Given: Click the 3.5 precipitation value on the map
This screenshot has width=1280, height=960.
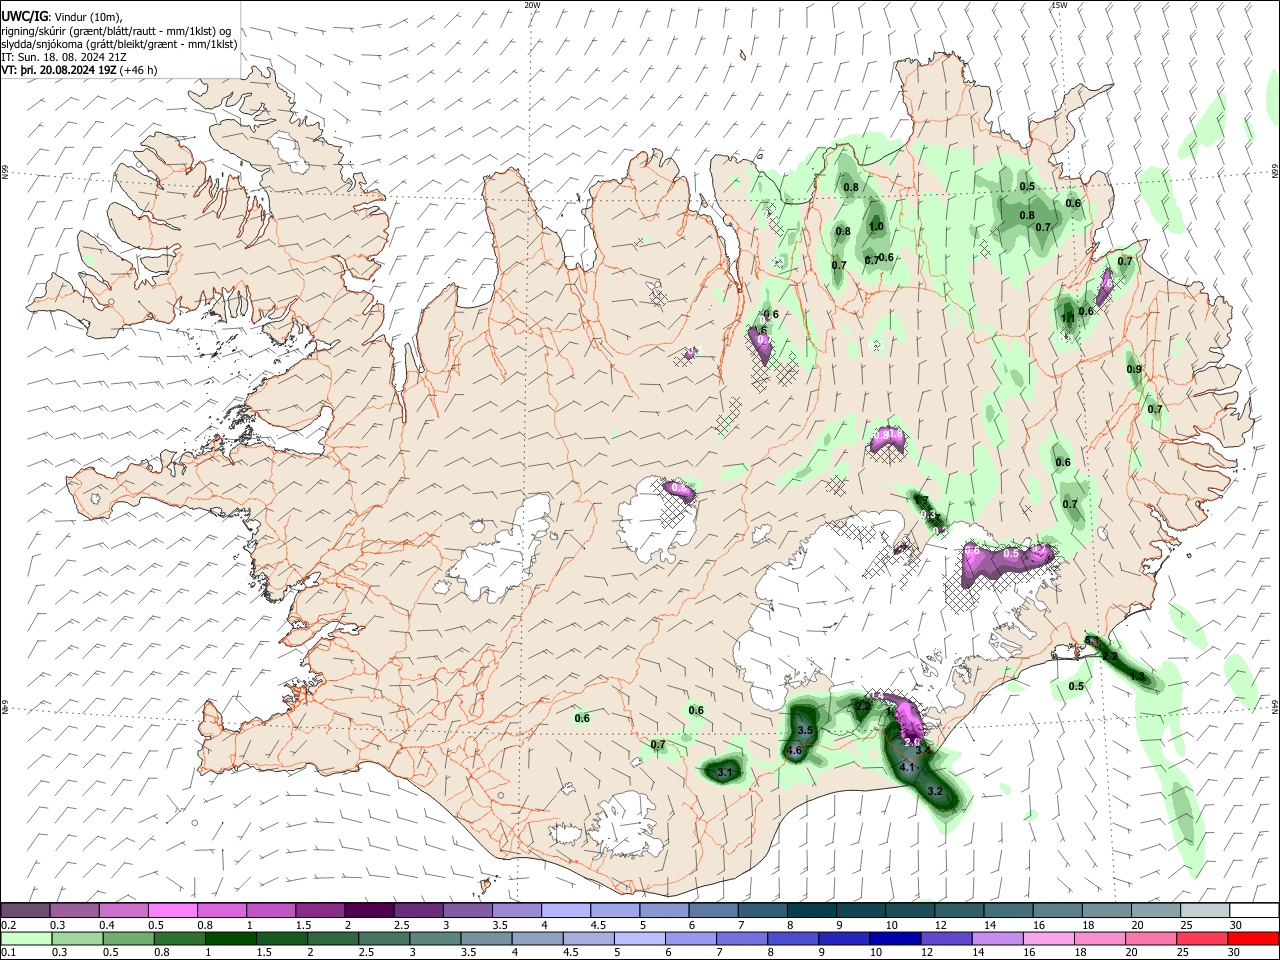Looking at the screenshot, I should tap(804, 731).
